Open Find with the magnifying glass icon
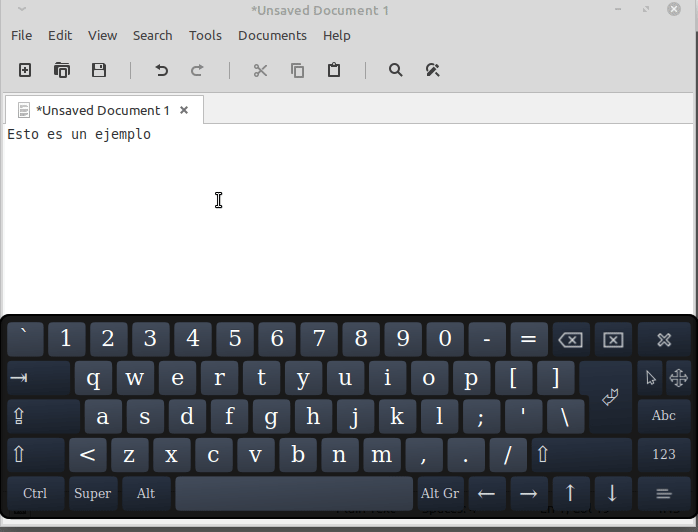This screenshot has height=532, width=698. 396,70
